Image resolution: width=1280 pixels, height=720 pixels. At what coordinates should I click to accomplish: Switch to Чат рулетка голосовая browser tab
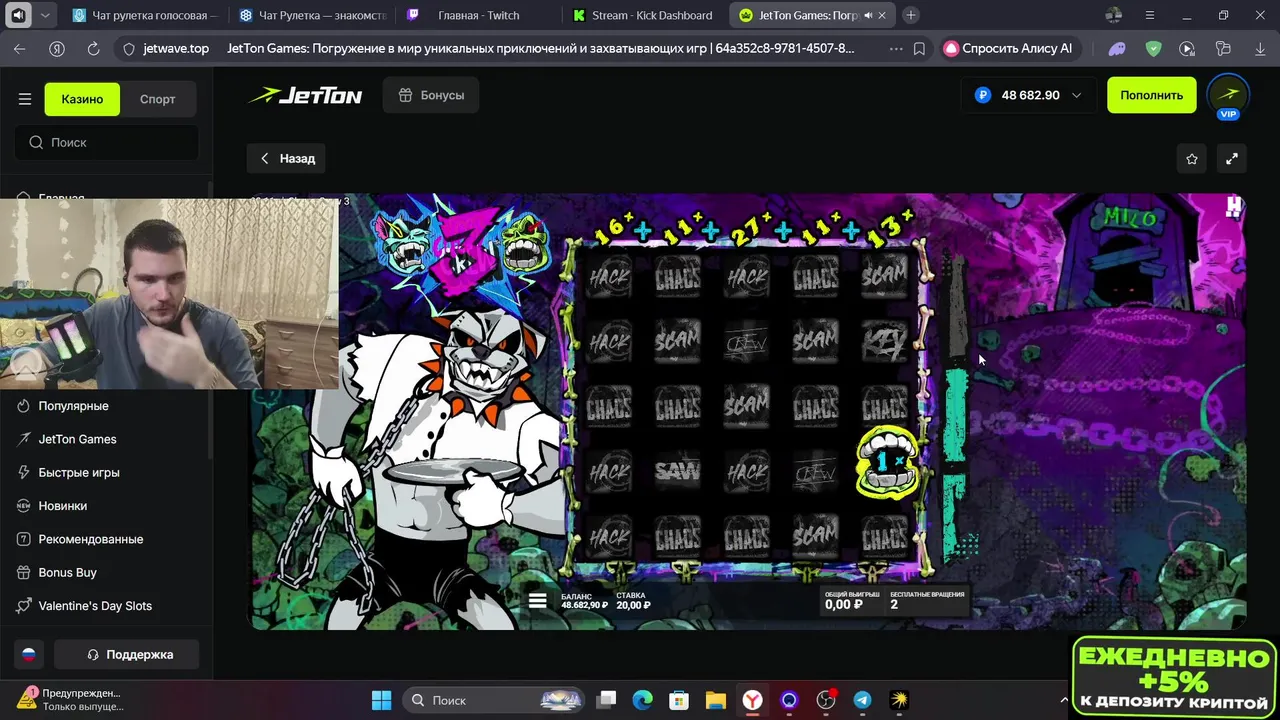(x=146, y=15)
